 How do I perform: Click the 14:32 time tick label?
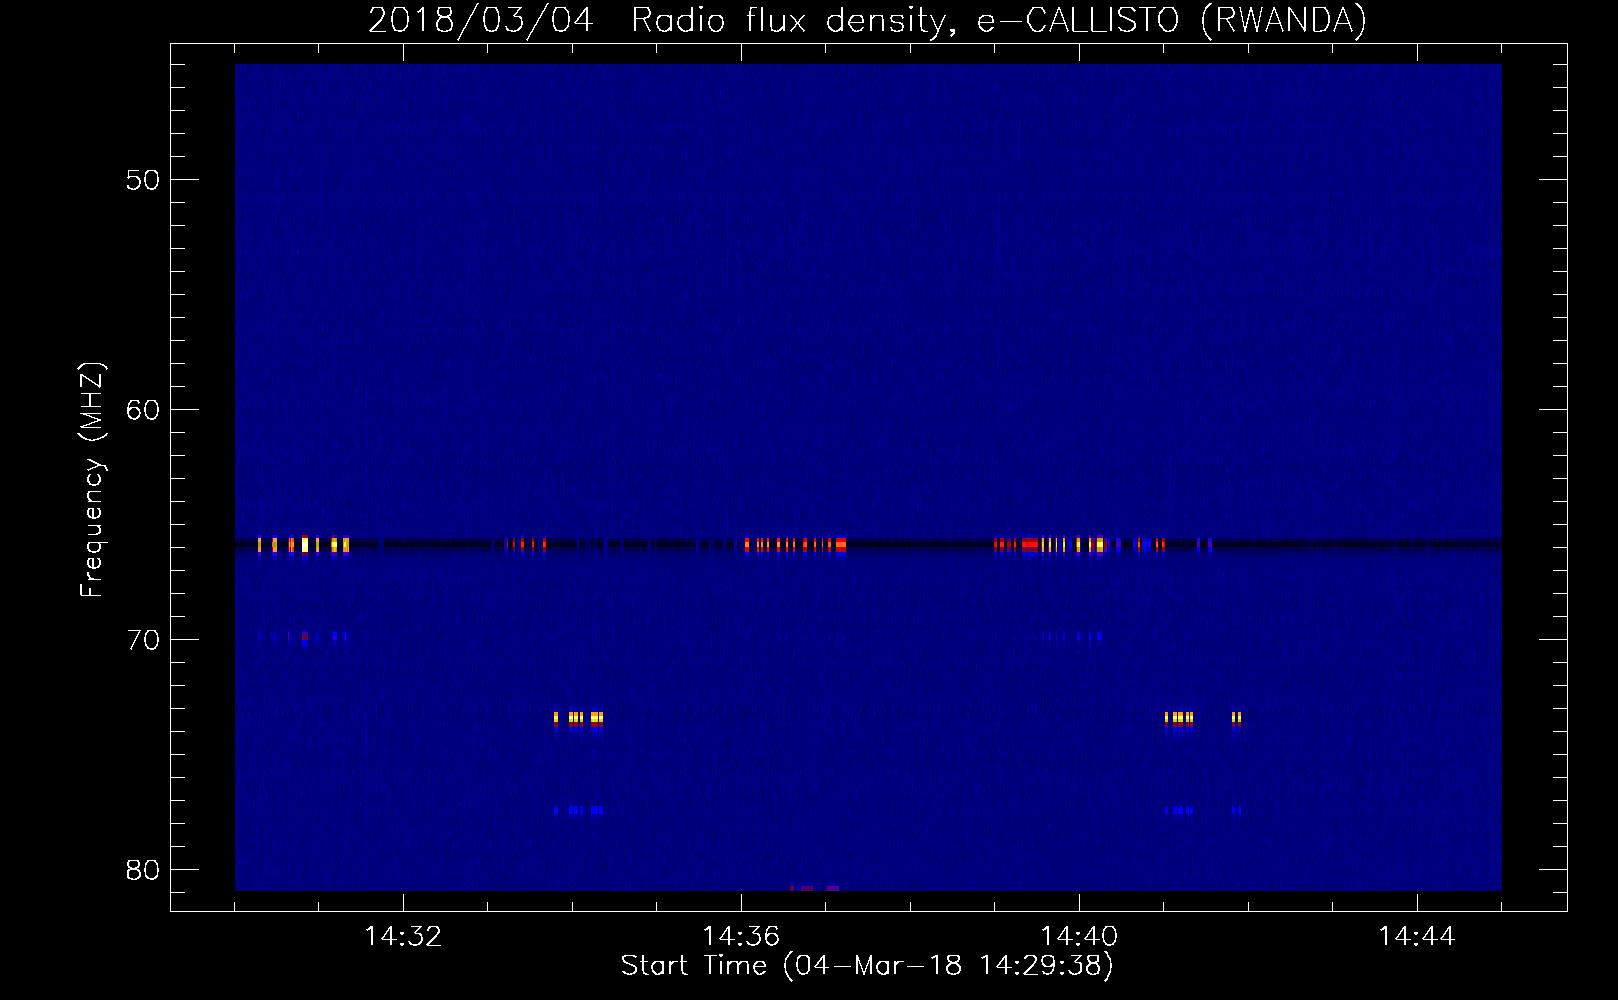pos(403,937)
